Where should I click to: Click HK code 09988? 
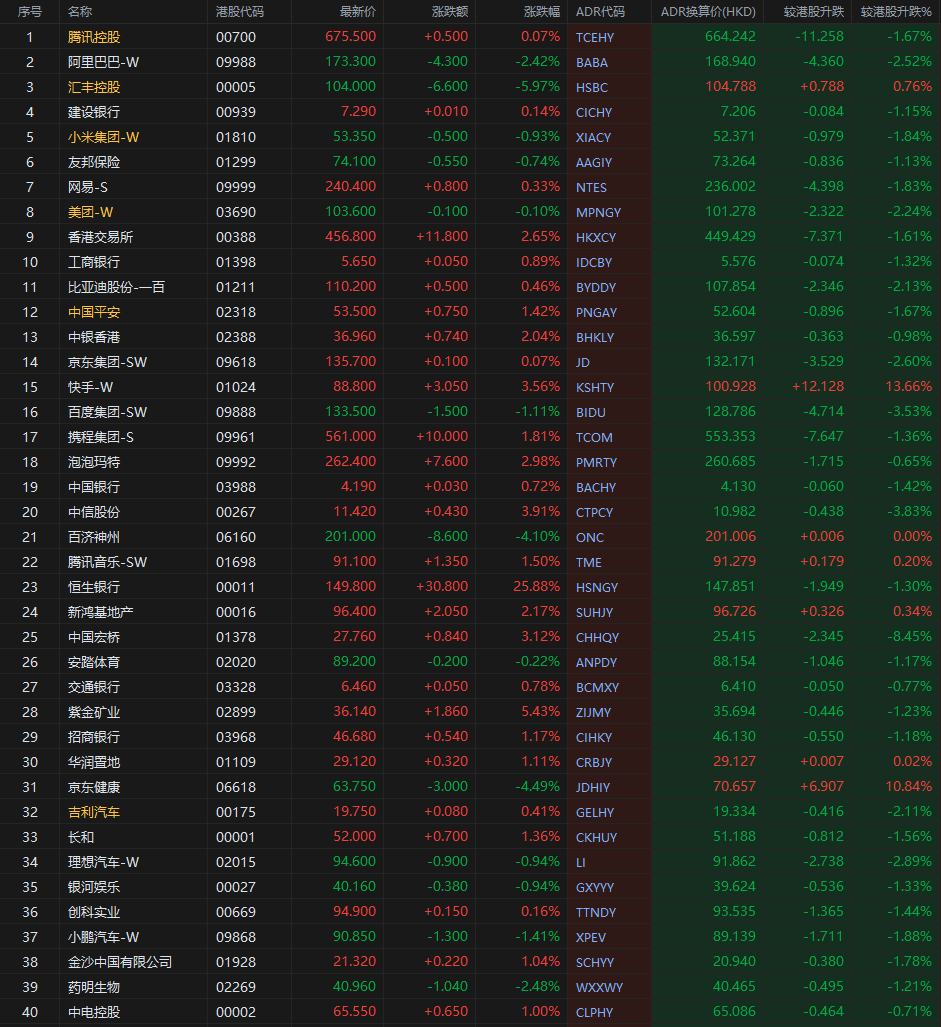[236, 62]
